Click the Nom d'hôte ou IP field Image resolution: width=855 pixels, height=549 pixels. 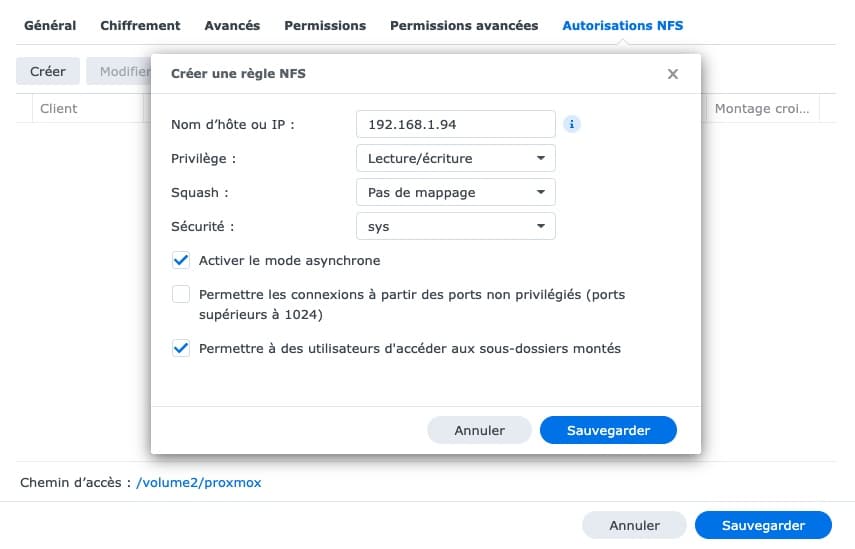click(456, 124)
